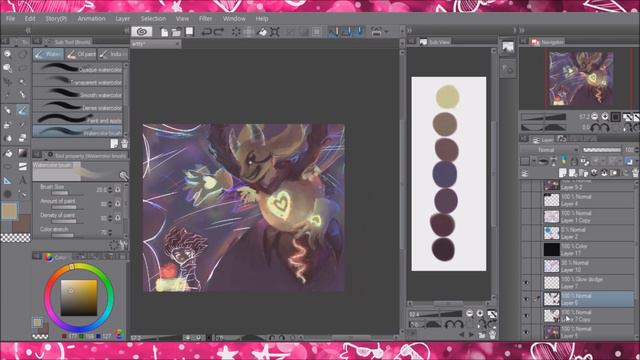Open the File menu
Image resolution: width=640 pixels, height=360 pixels.
pyautogui.click(x=10, y=19)
